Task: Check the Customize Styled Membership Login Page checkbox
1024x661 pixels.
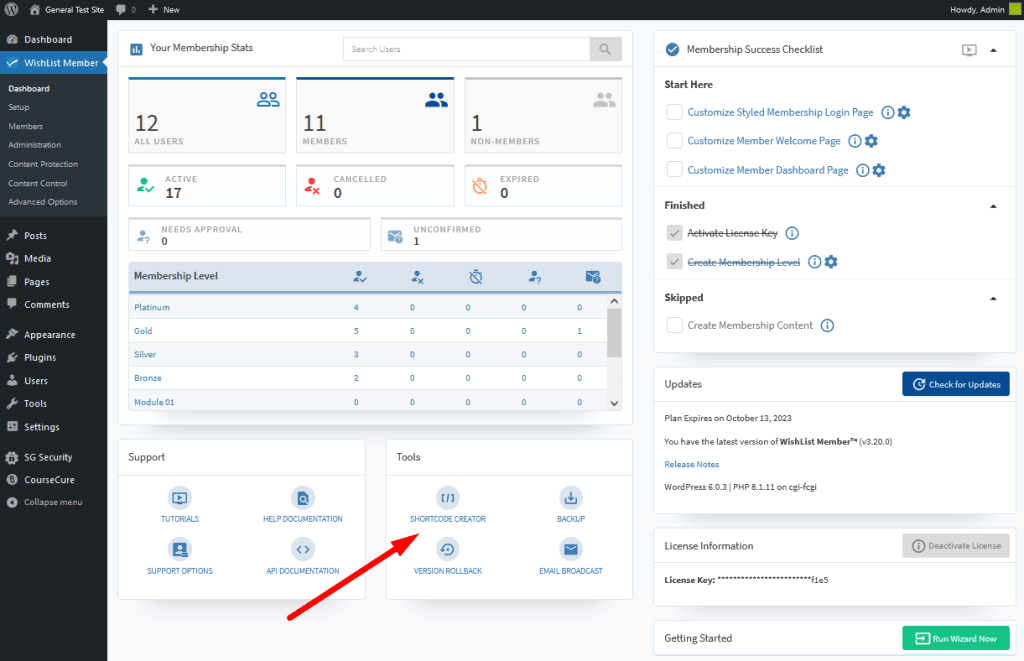Action: pyautogui.click(x=675, y=112)
